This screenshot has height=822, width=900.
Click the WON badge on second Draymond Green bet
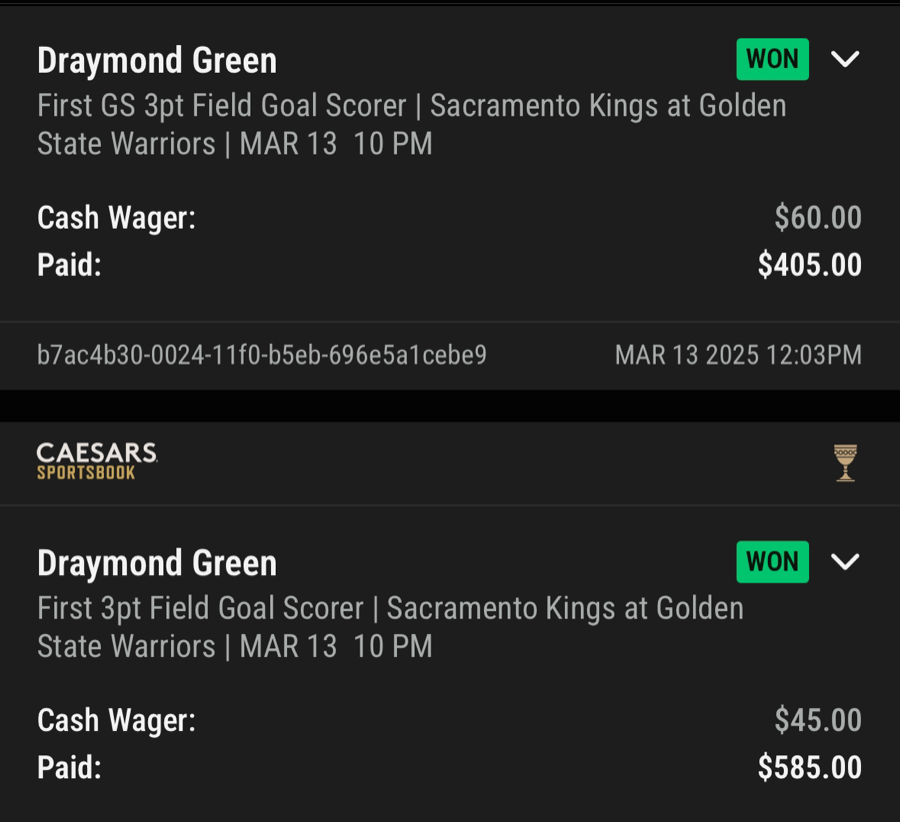click(x=772, y=561)
